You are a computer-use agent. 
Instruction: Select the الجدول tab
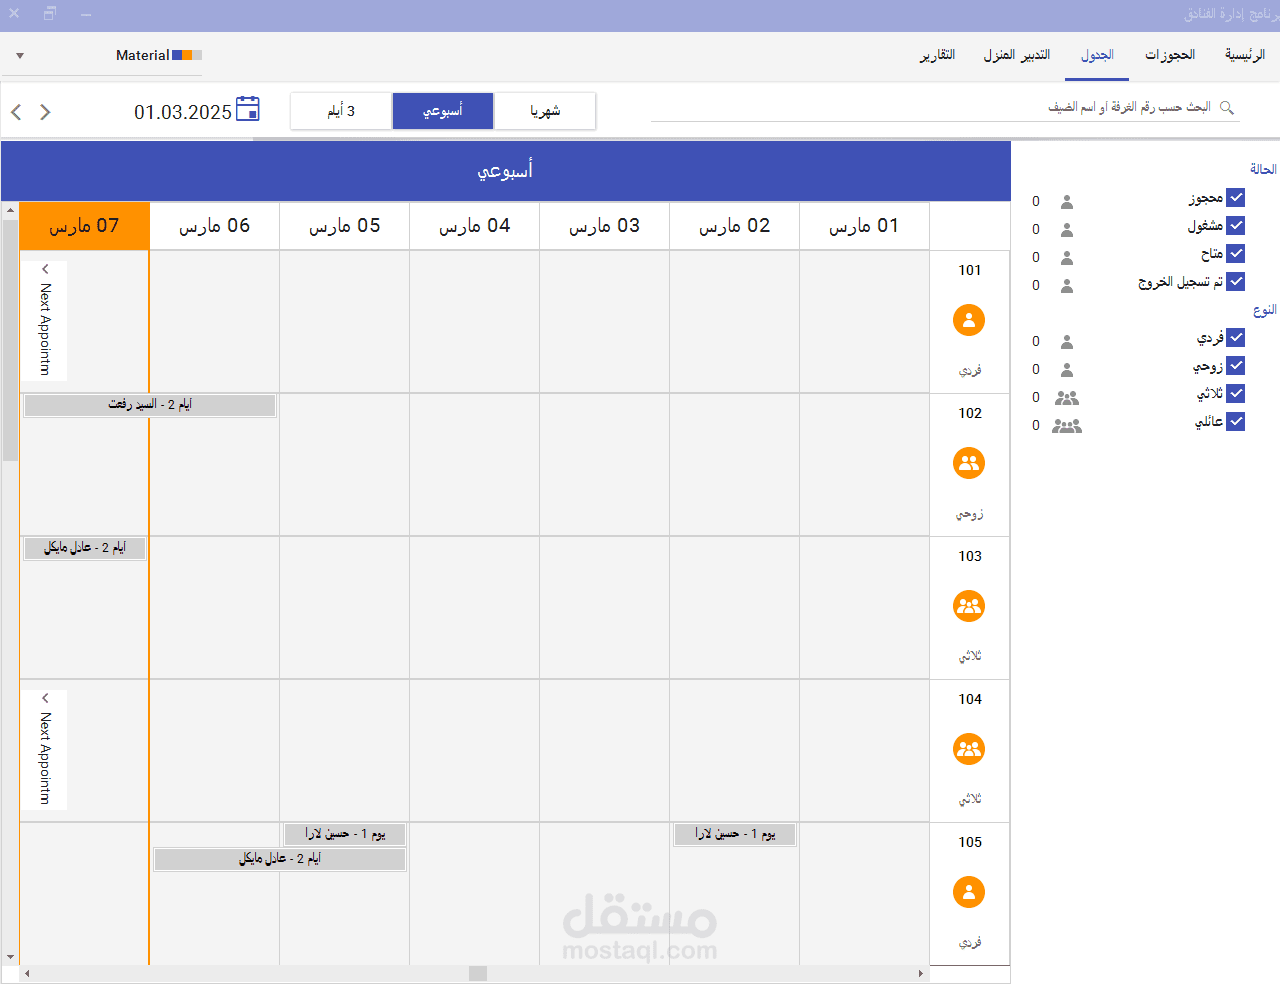click(x=1097, y=55)
